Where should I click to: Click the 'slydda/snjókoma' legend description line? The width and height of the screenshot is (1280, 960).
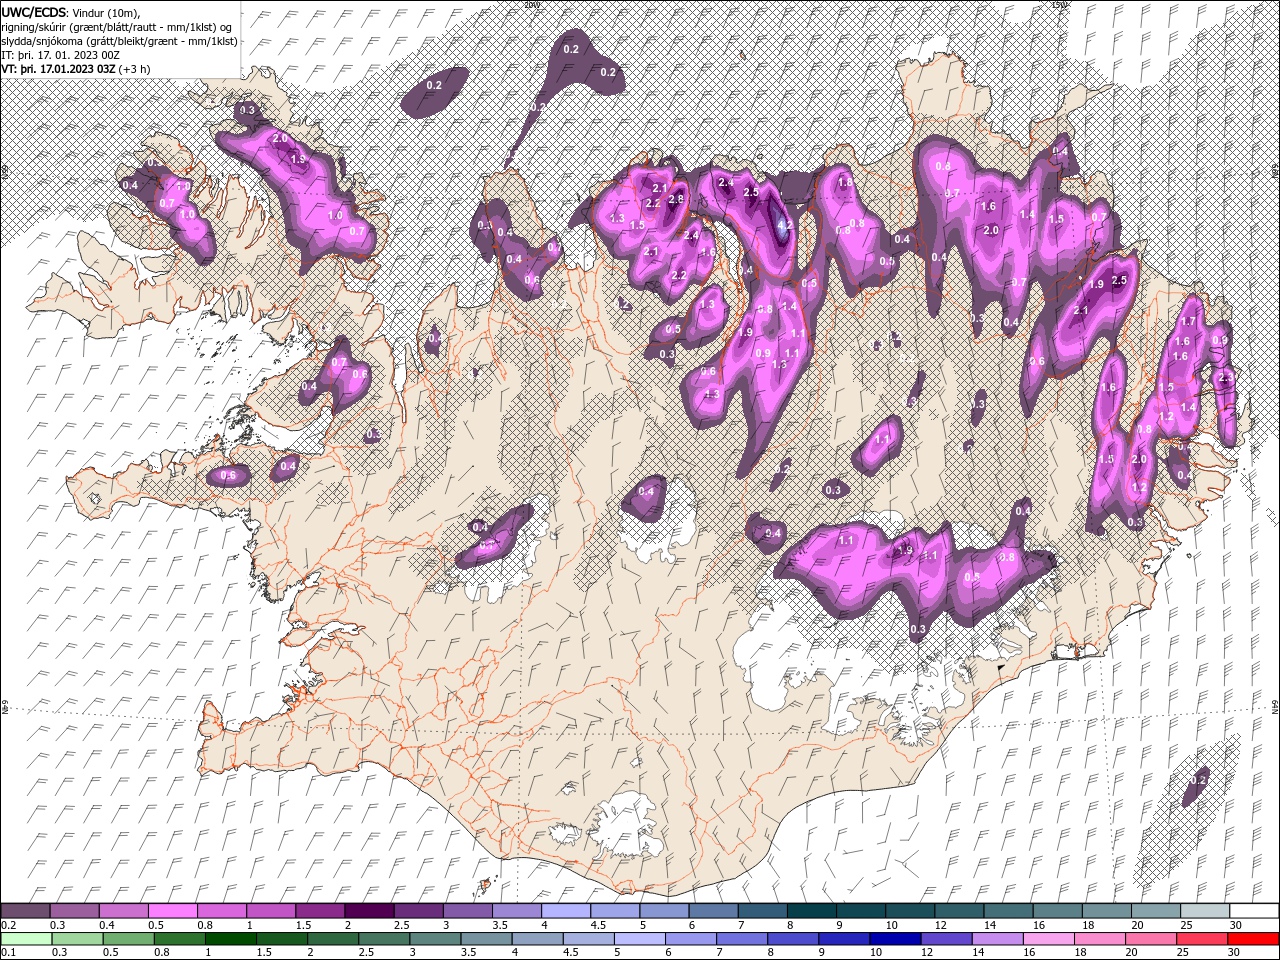point(119,40)
